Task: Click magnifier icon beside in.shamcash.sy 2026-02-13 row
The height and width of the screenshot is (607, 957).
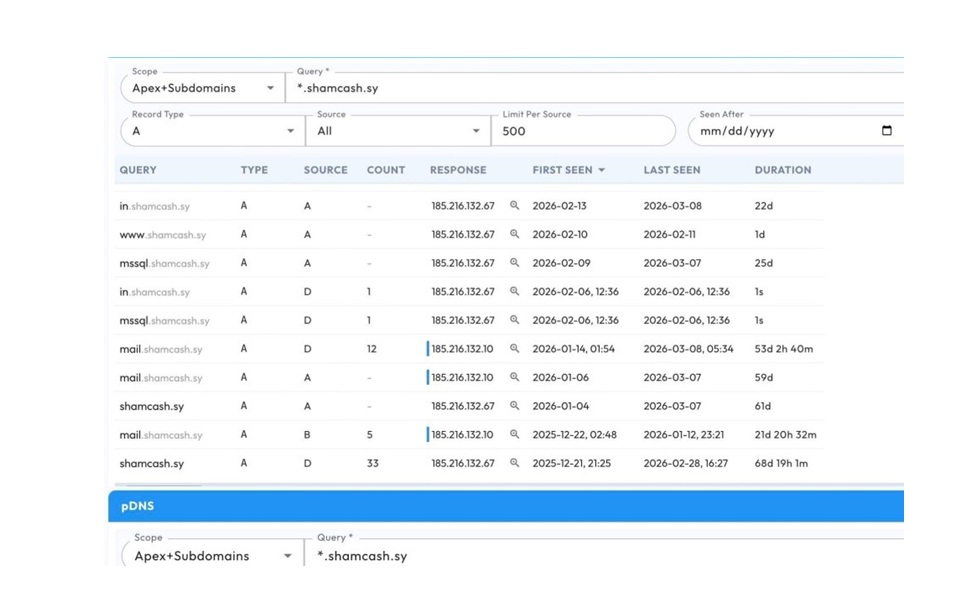Action: 515,206
